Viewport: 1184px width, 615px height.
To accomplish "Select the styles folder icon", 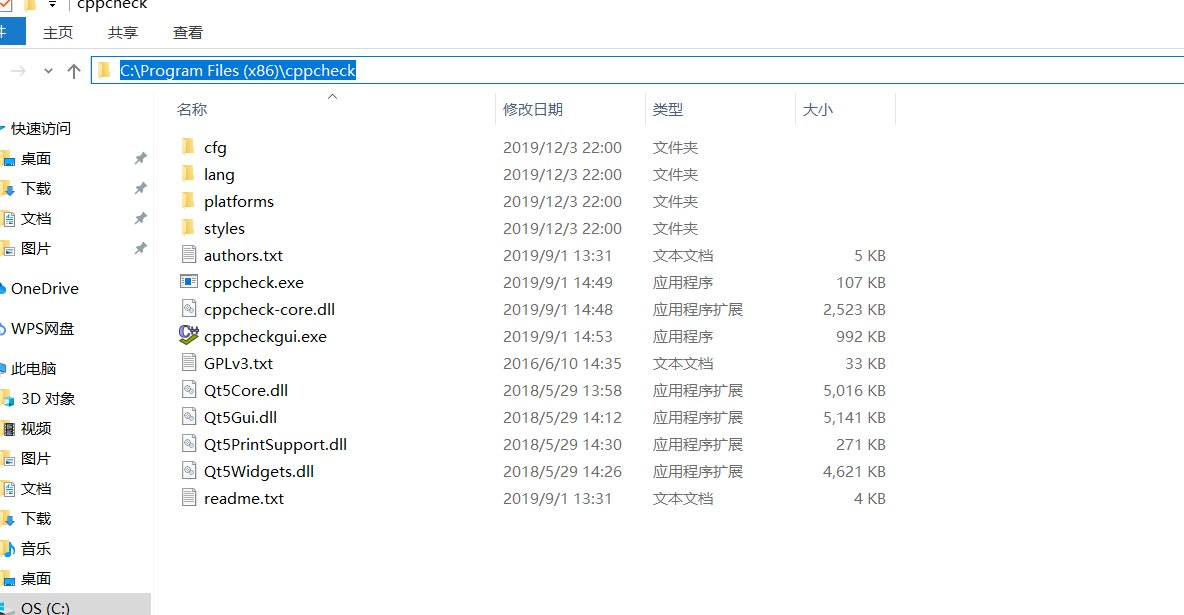I will pyautogui.click(x=189, y=228).
